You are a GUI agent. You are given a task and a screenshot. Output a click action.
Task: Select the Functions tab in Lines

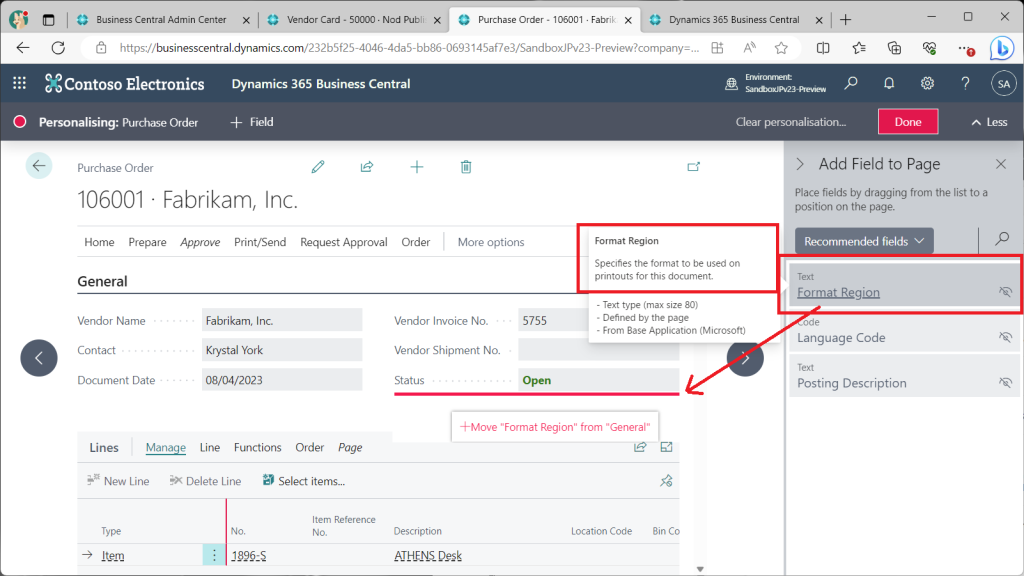pyautogui.click(x=257, y=447)
